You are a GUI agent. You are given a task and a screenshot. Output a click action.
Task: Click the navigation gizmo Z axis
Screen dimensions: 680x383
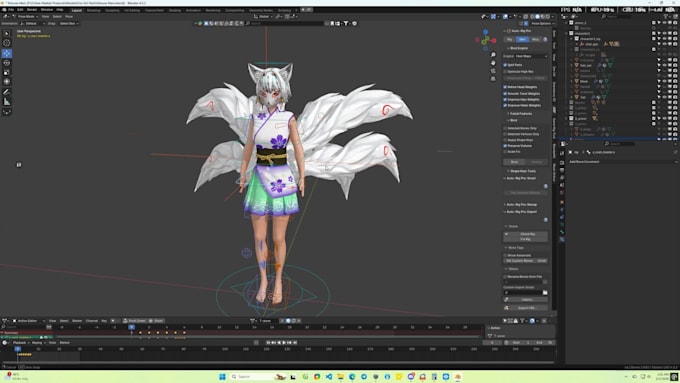[x=486, y=32]
